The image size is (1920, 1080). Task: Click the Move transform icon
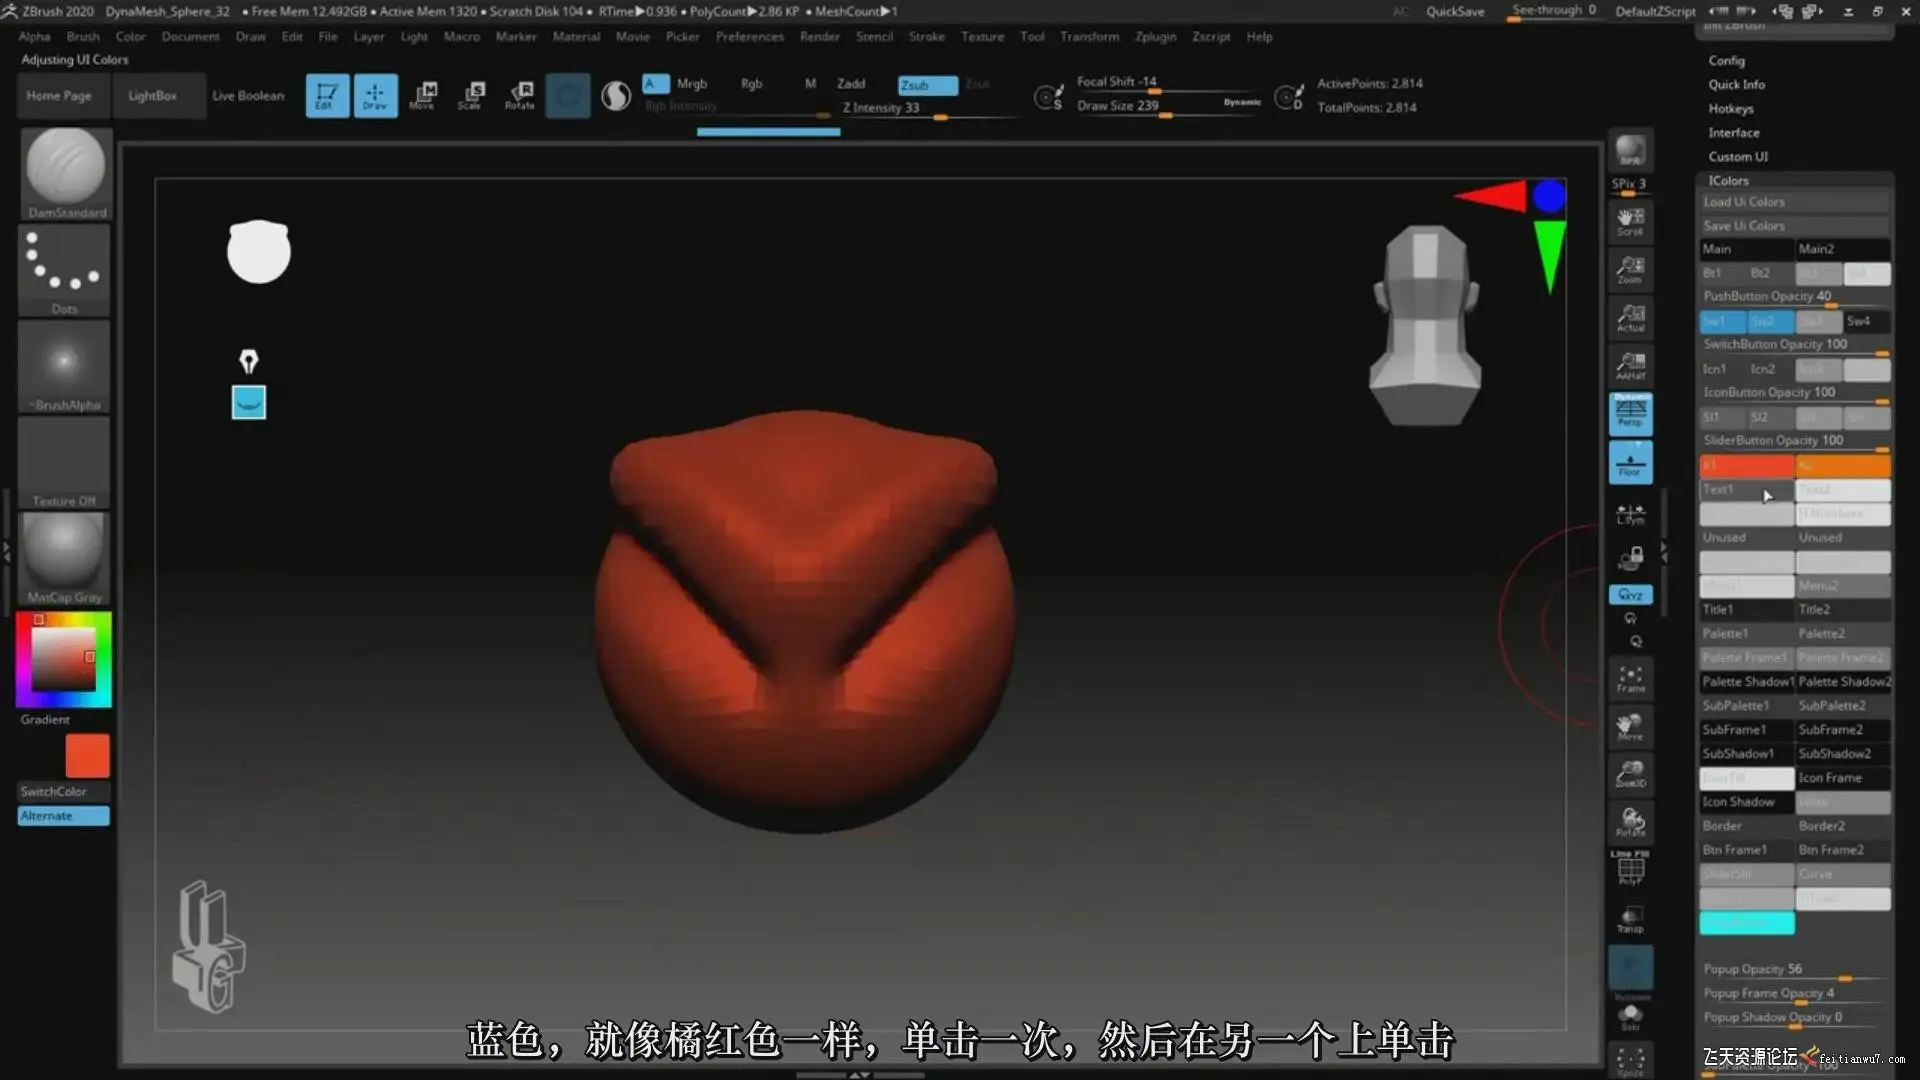[423, 95]
